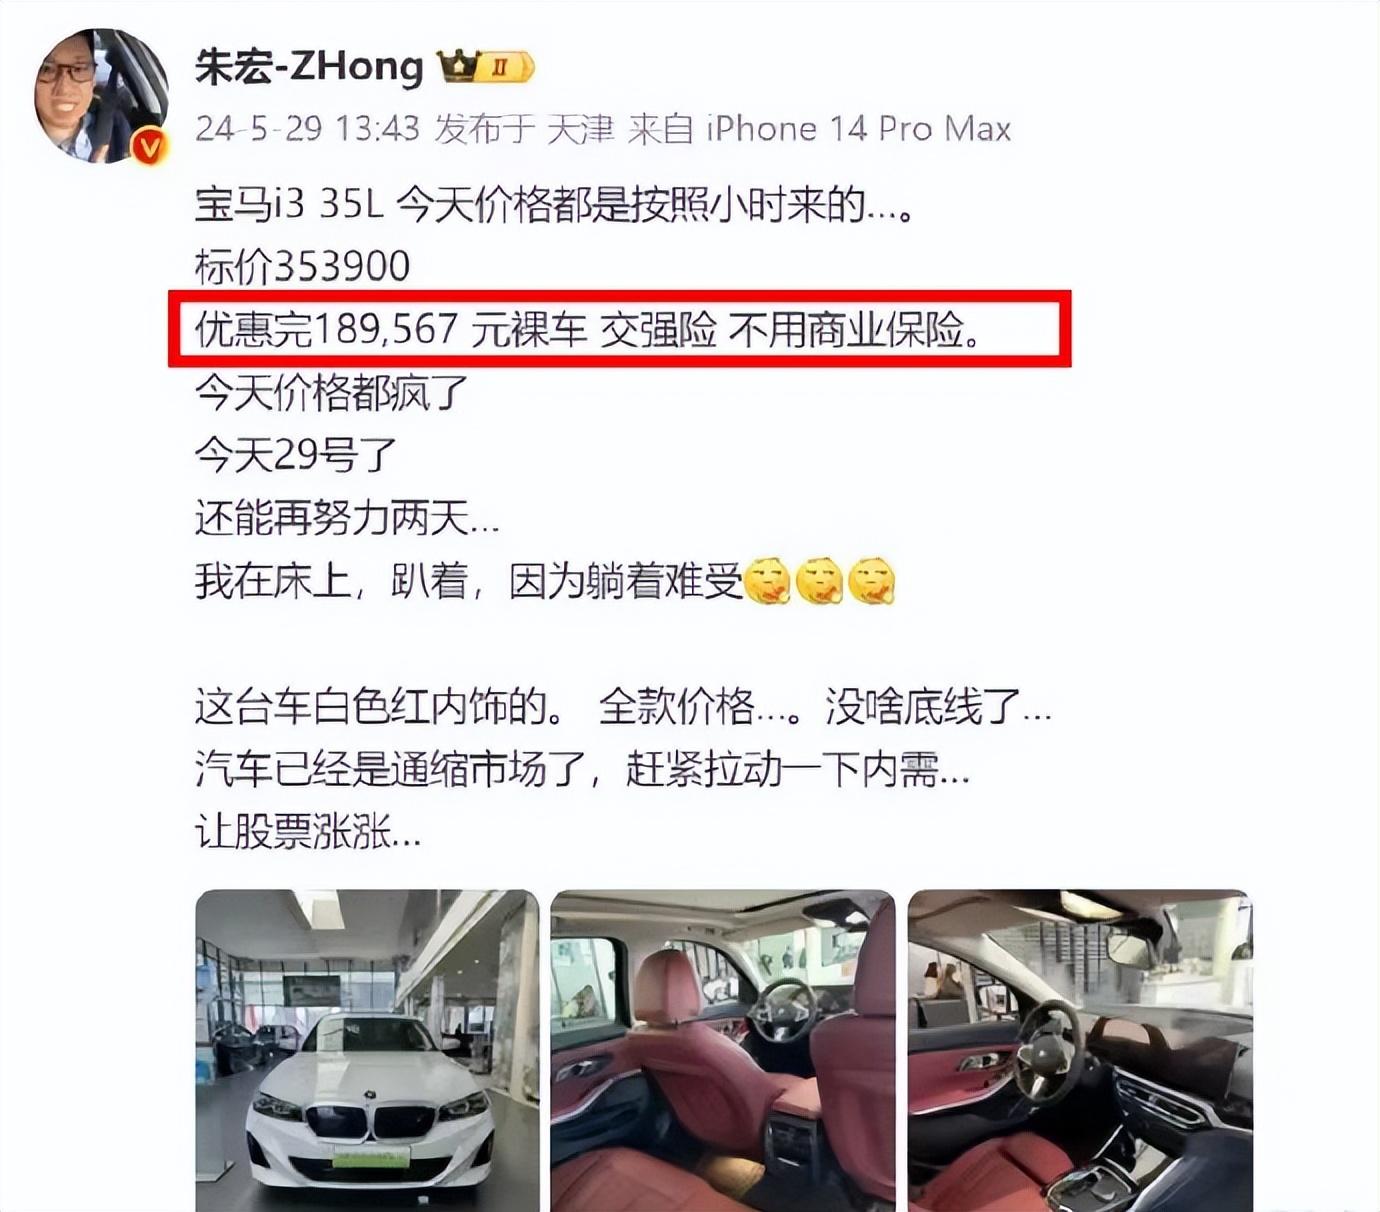Click the 今天29号了 text line
Image resolution: width=1380 pixels, height=1212 pixels.
[x=296, y=455]
